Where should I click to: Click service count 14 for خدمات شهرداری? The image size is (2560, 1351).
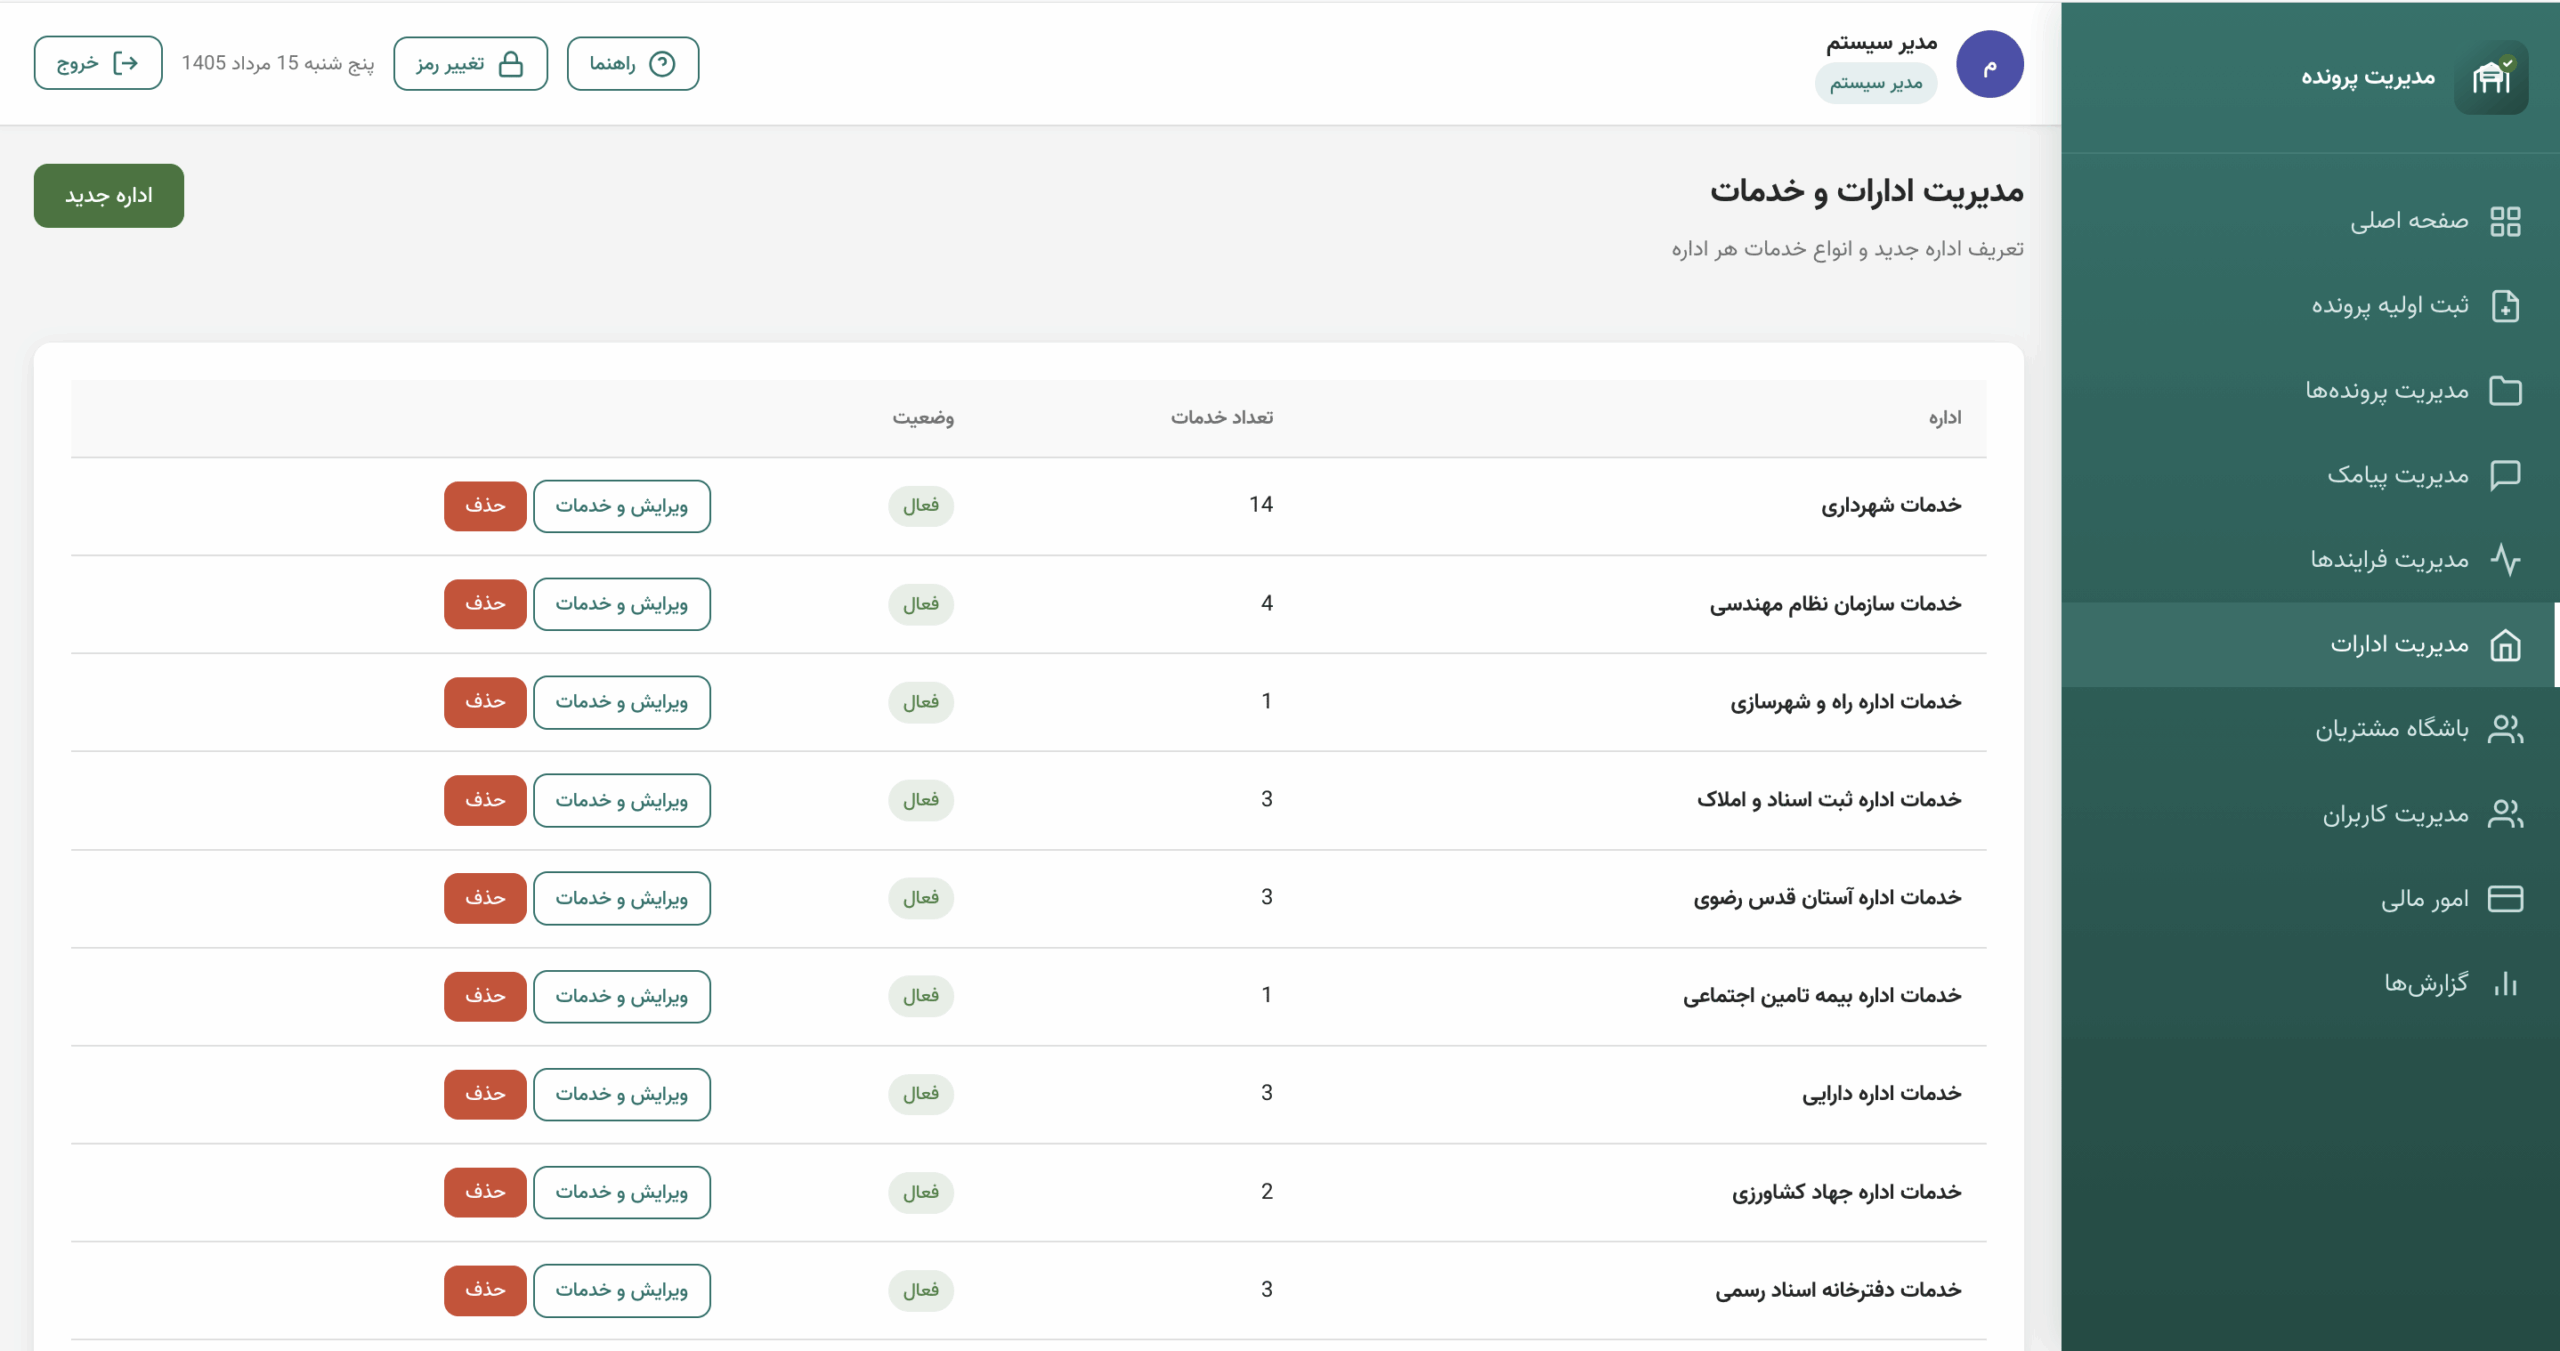click(x=1261, y=505)
